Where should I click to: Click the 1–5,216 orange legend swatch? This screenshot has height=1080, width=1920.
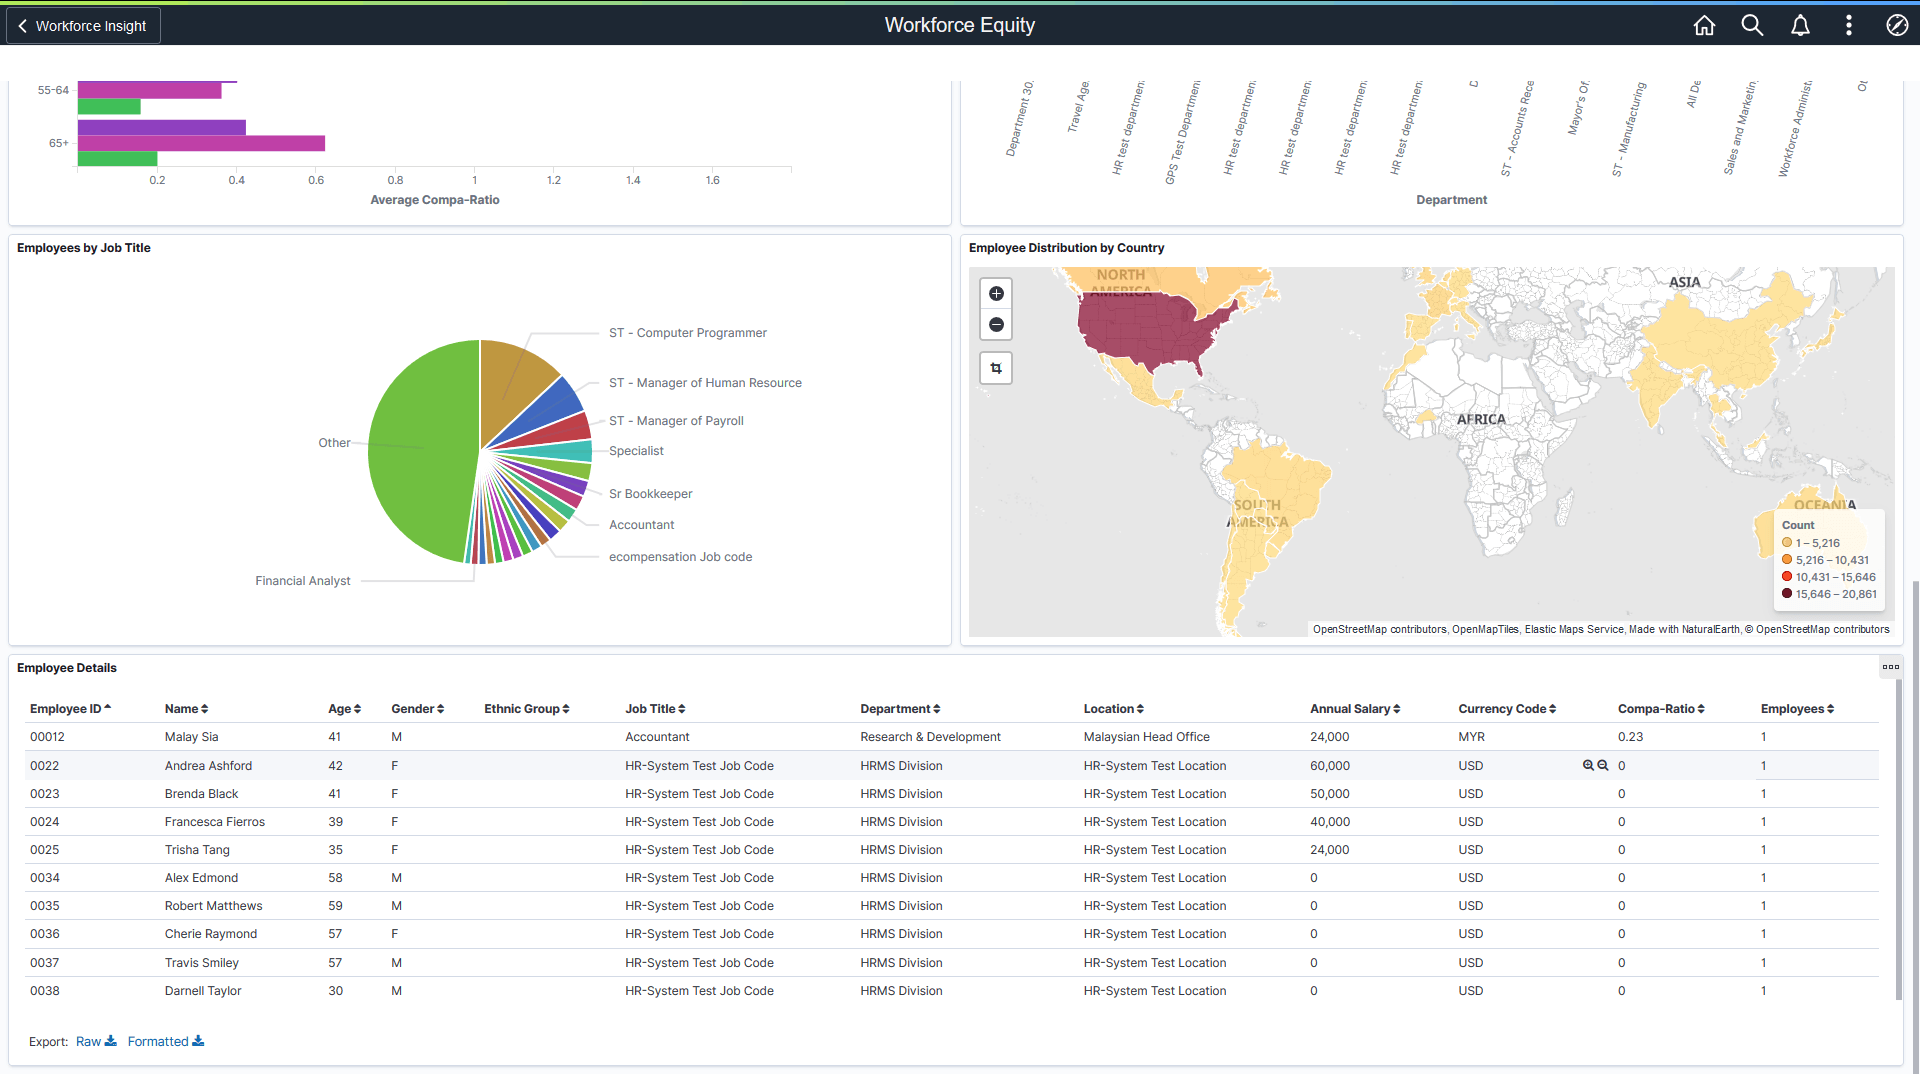coord(1788,543)
